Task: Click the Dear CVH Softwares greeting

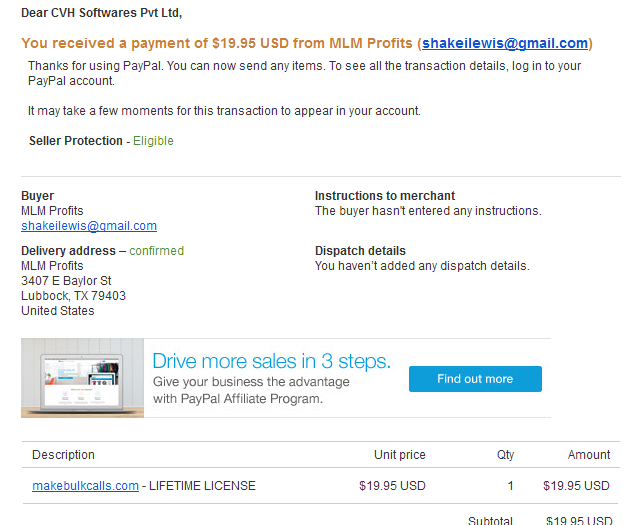Action: click(x=101, y=13)
